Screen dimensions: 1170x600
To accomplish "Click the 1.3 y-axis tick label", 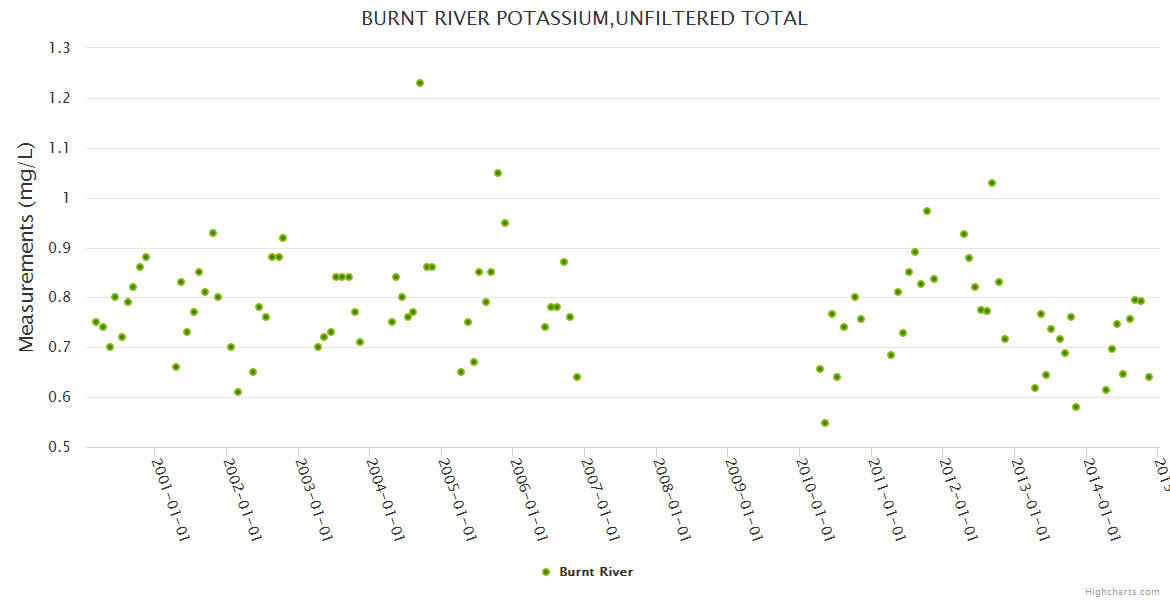I will click(59, 48).
